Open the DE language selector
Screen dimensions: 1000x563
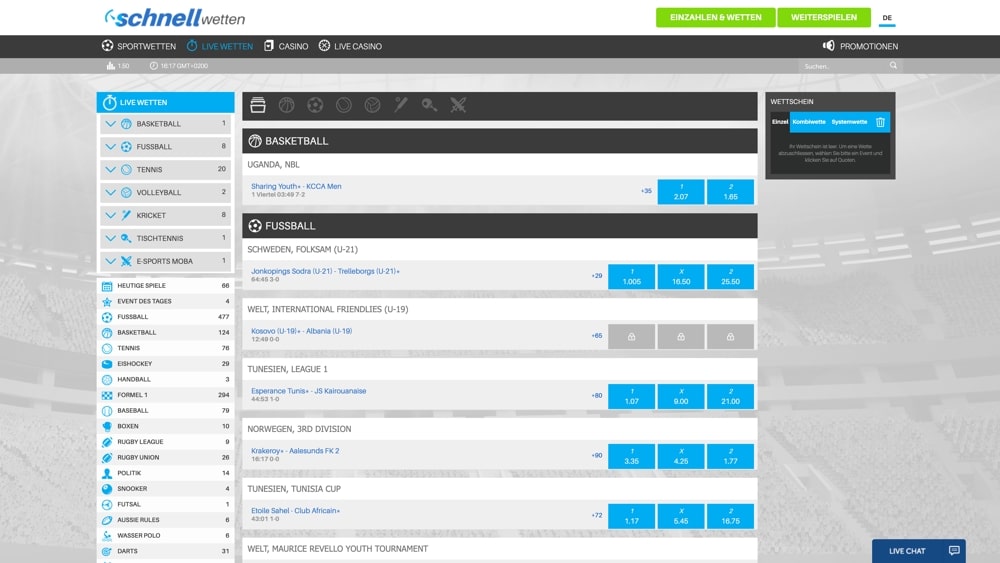tap(887, 18)
